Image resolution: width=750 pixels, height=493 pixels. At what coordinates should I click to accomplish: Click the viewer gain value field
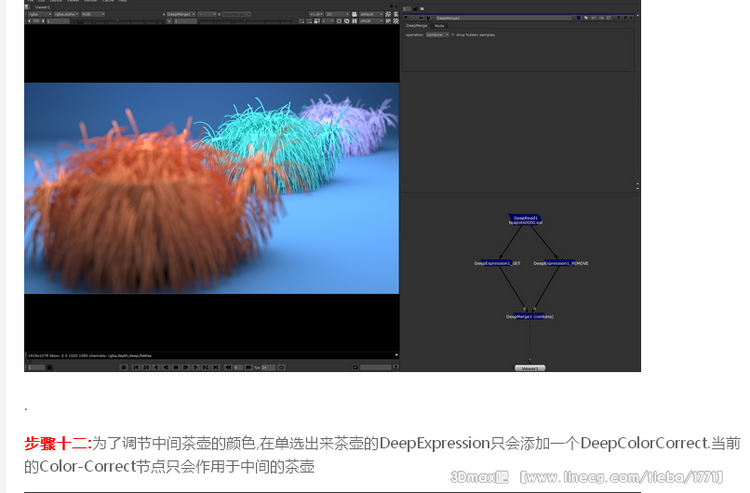tap(57, 21)
